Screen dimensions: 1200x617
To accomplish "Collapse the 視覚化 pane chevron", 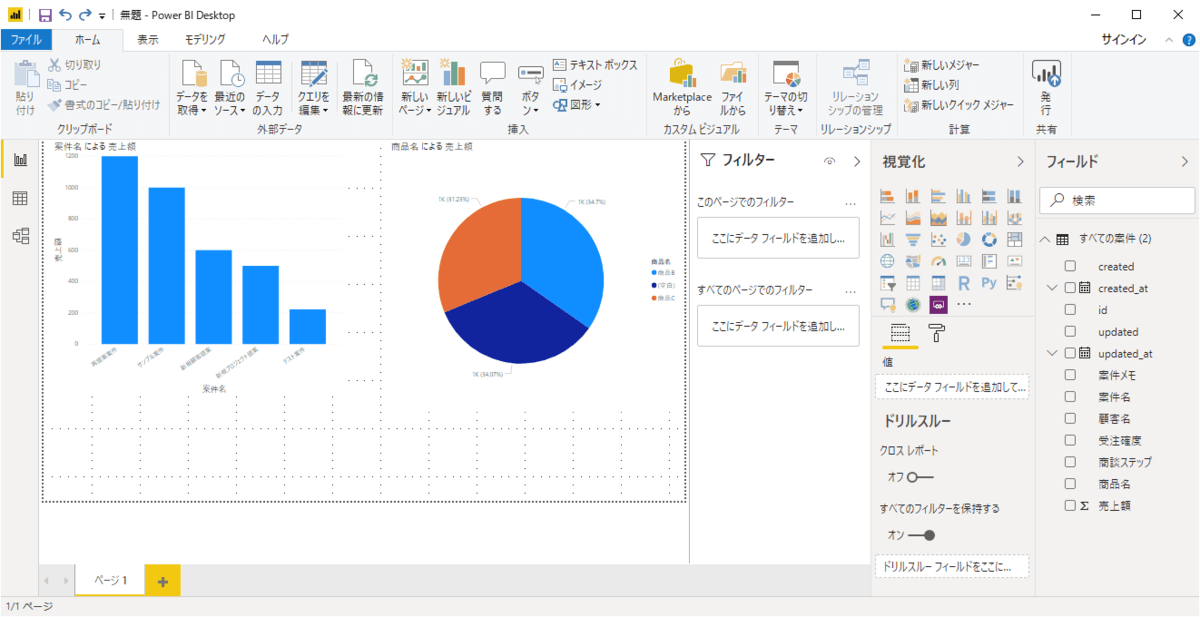I will tap(1020, 161).
